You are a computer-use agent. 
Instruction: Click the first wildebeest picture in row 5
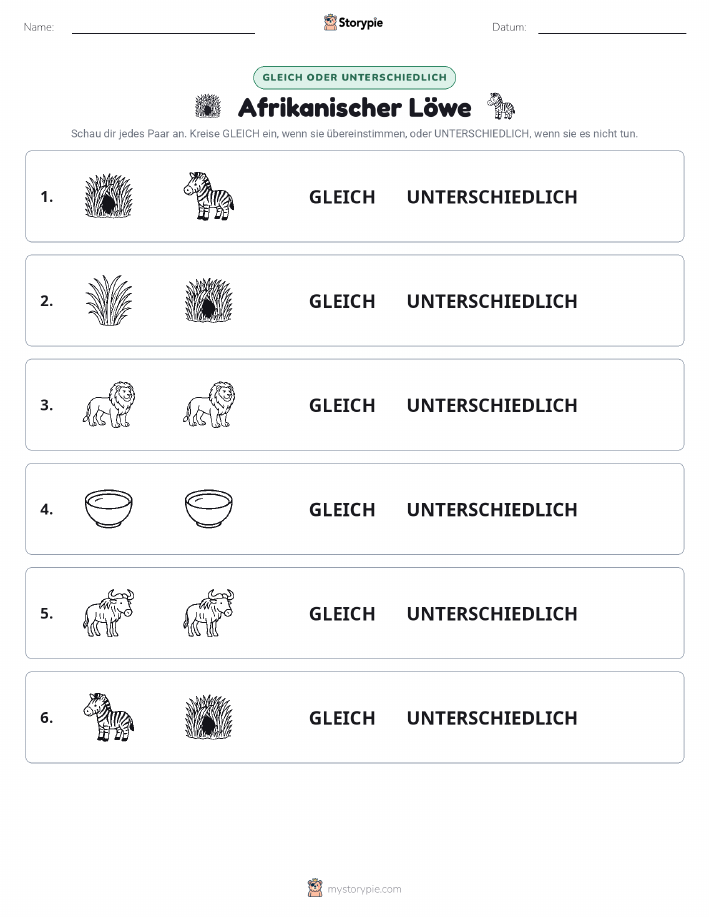(x=108, y=613)
